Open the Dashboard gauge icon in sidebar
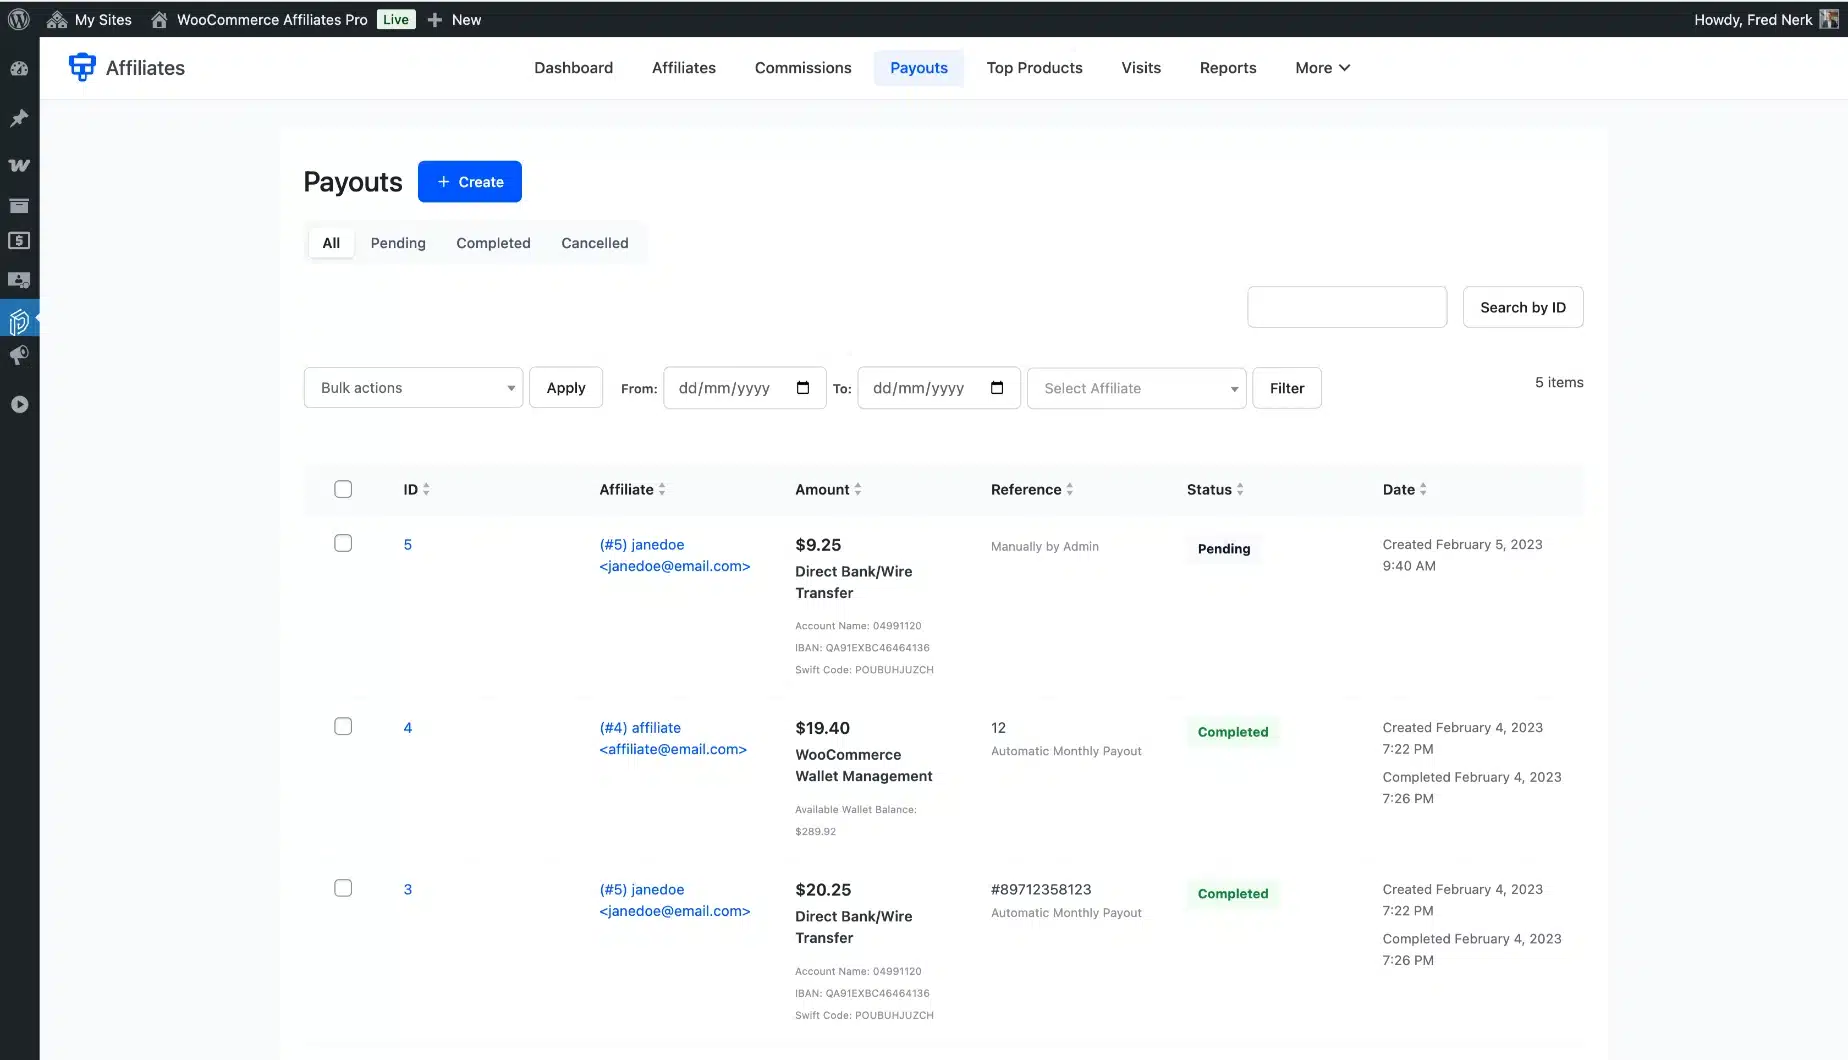The image size is (1848, 1060). pos(19,69)
